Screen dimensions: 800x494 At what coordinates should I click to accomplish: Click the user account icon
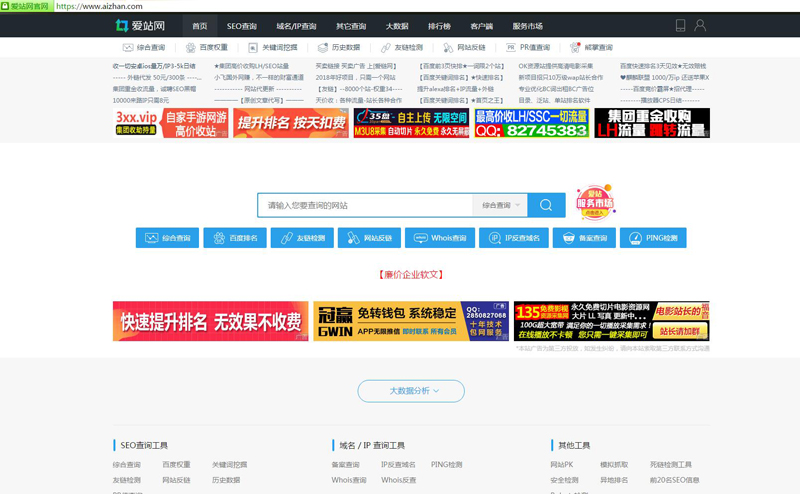tap(700, 25)
